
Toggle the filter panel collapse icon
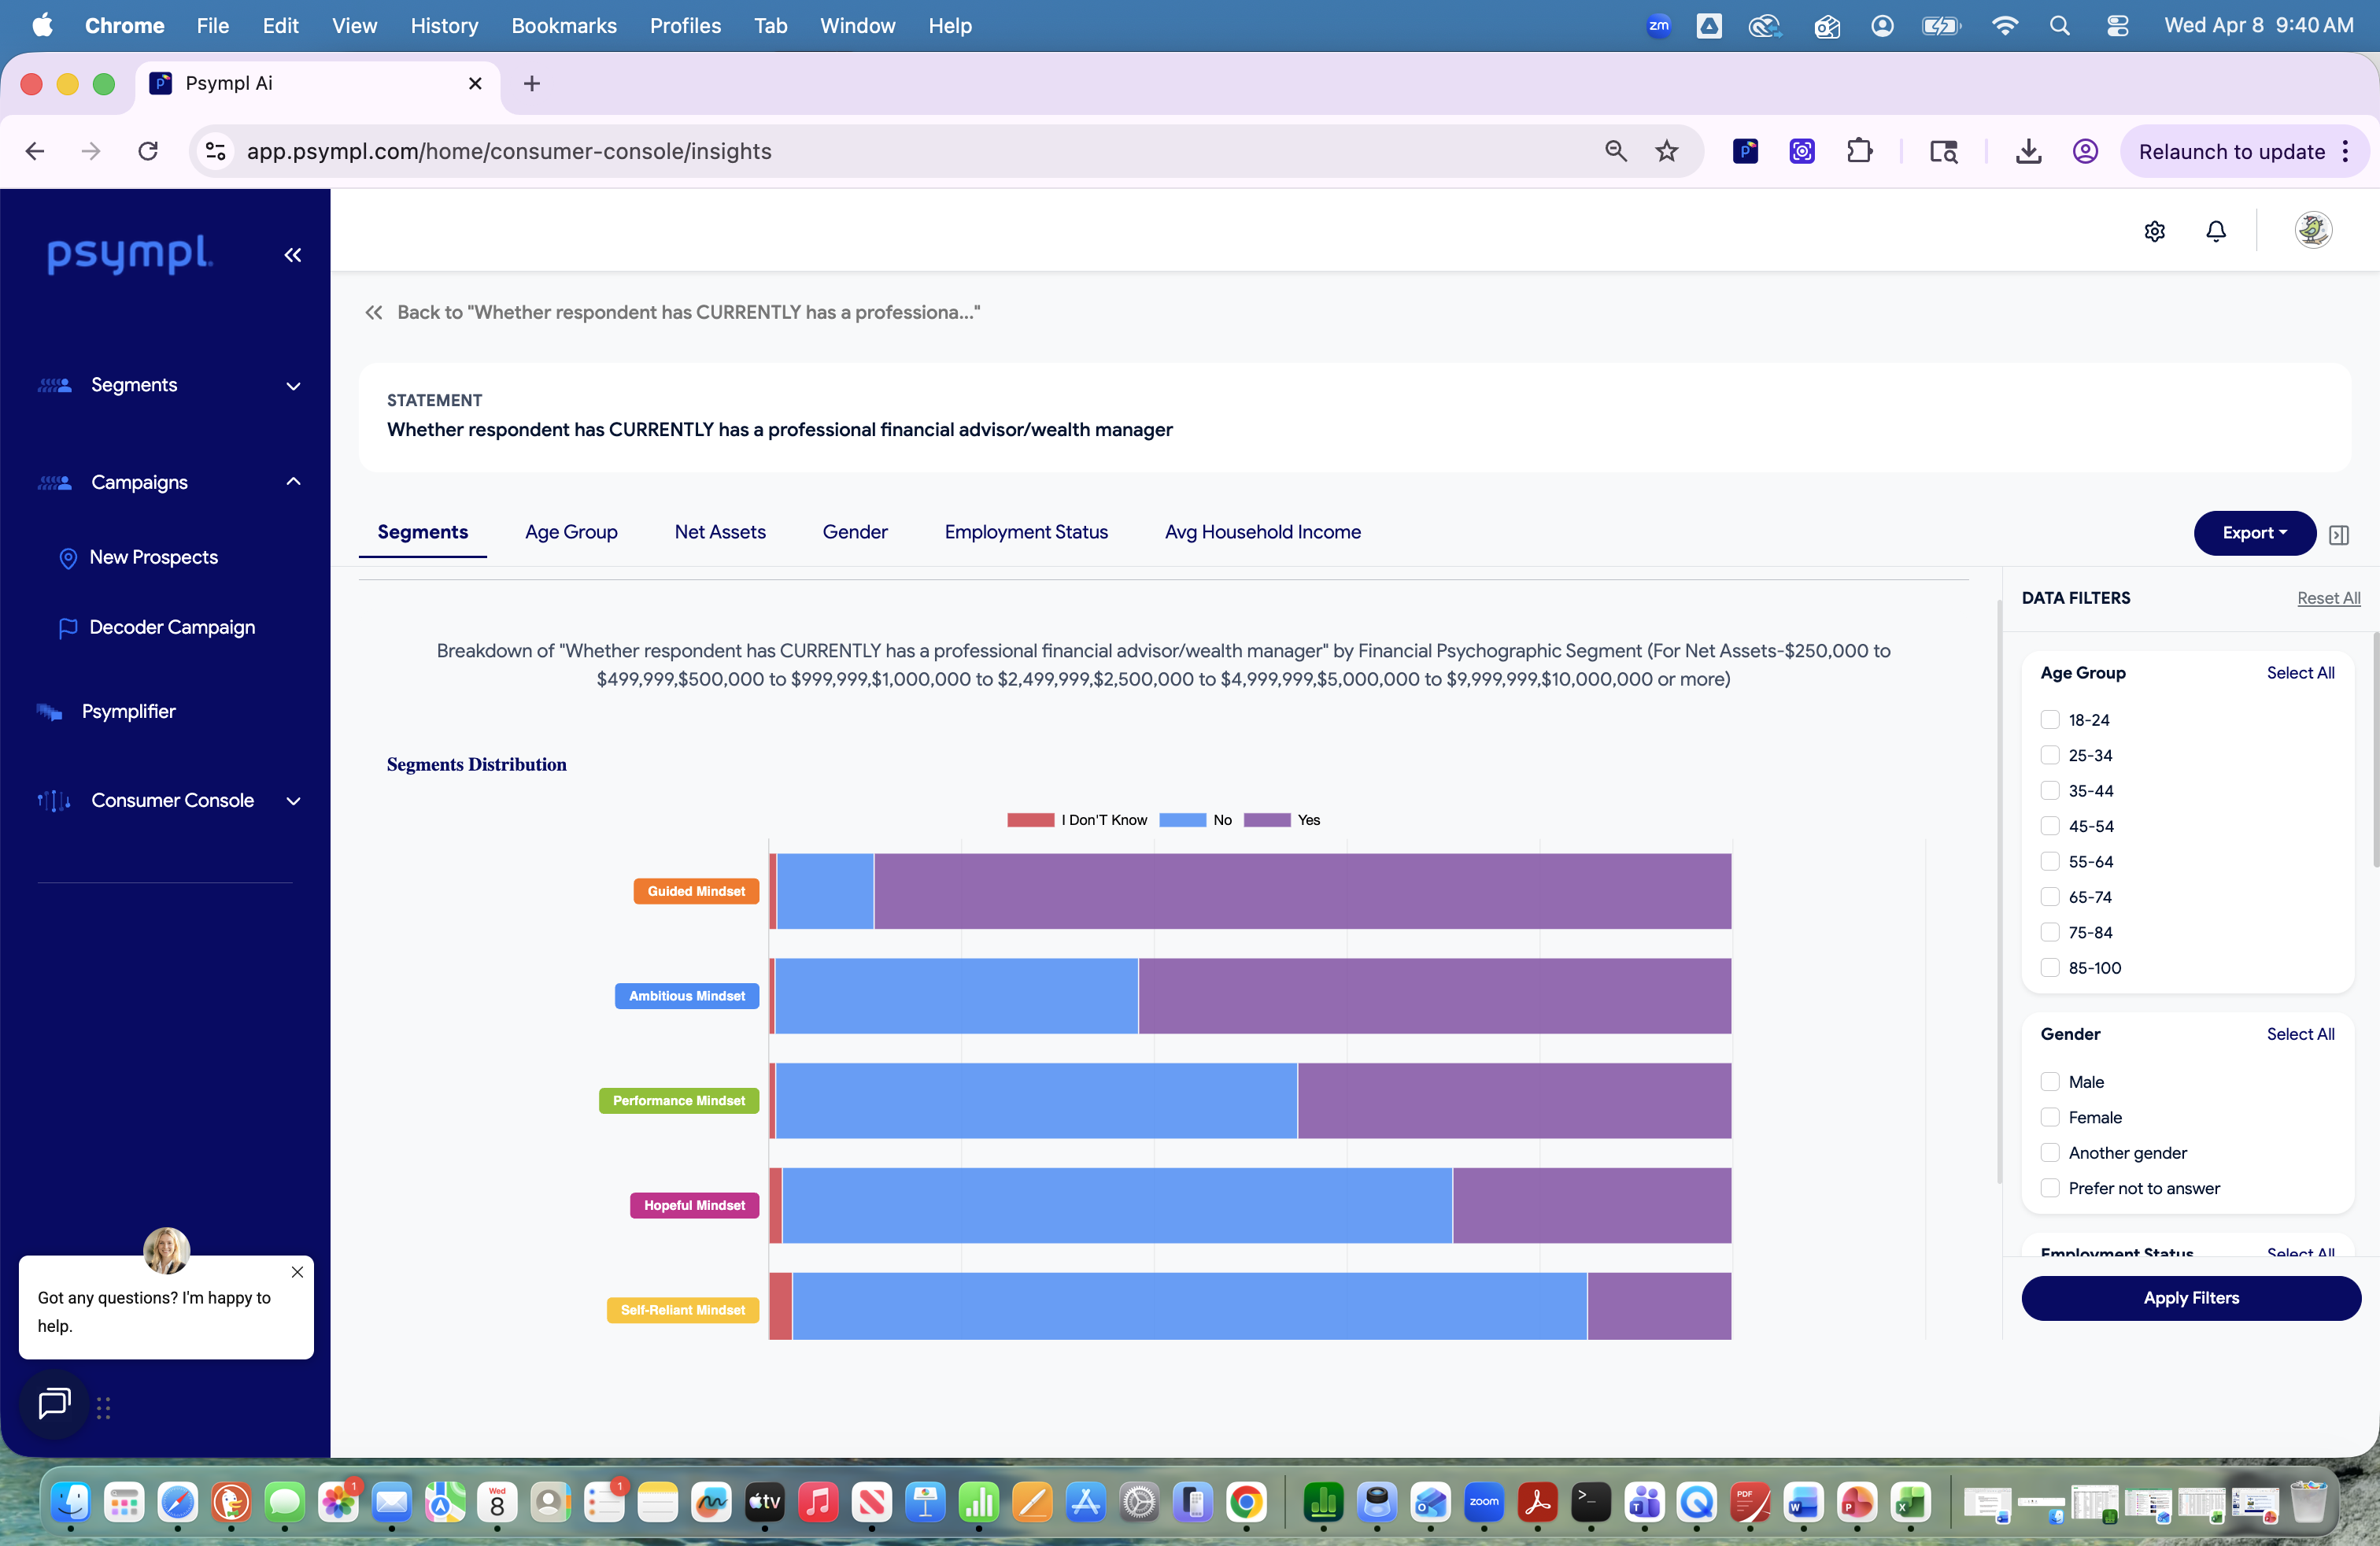pyautogui.click(x=2338, y=534)
